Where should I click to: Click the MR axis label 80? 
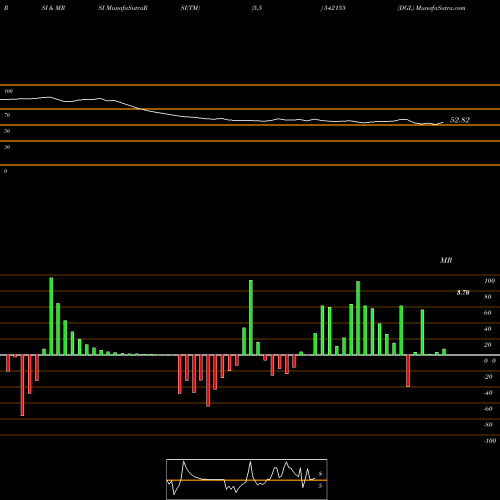click(488, 297)
